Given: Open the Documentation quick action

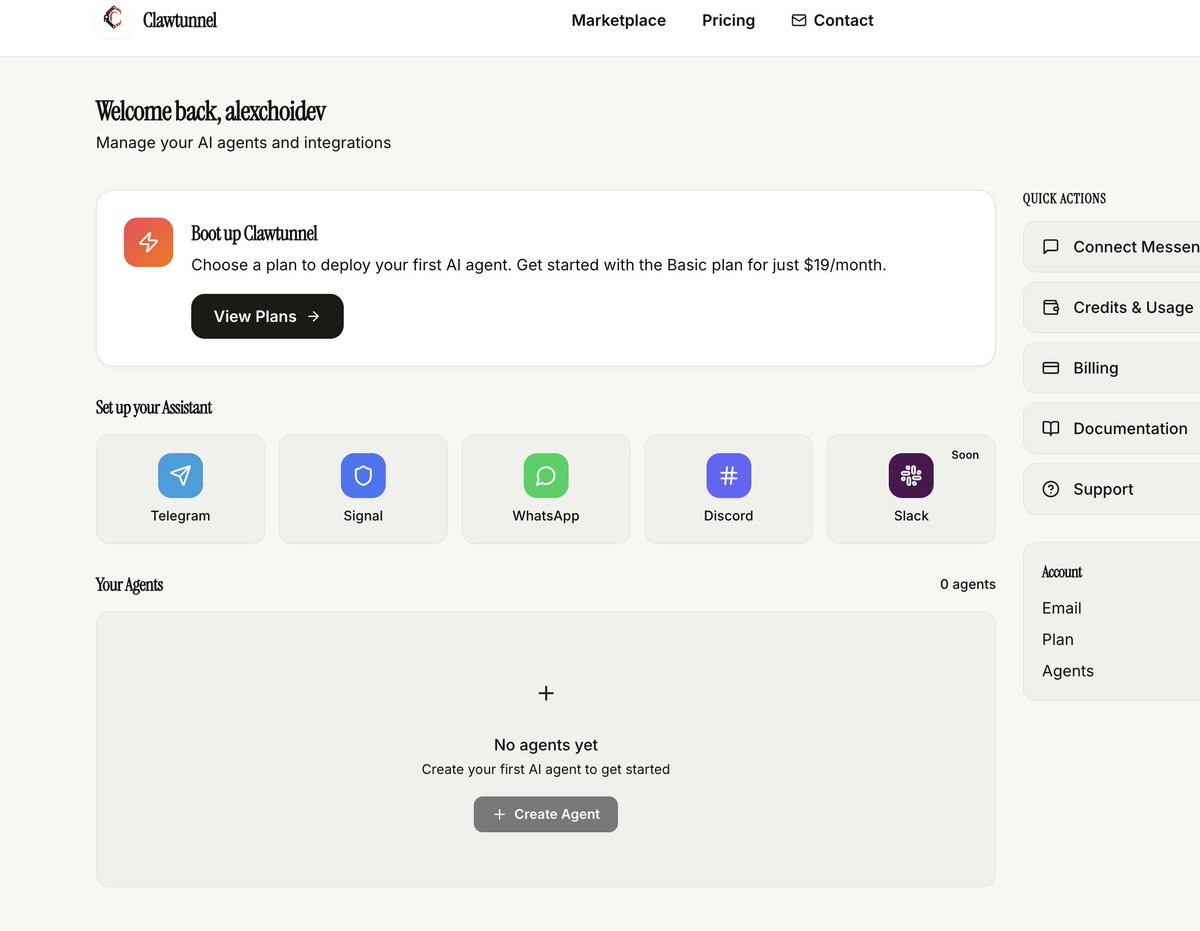Looking at the screenshot, I should [x=1111, y=428].
